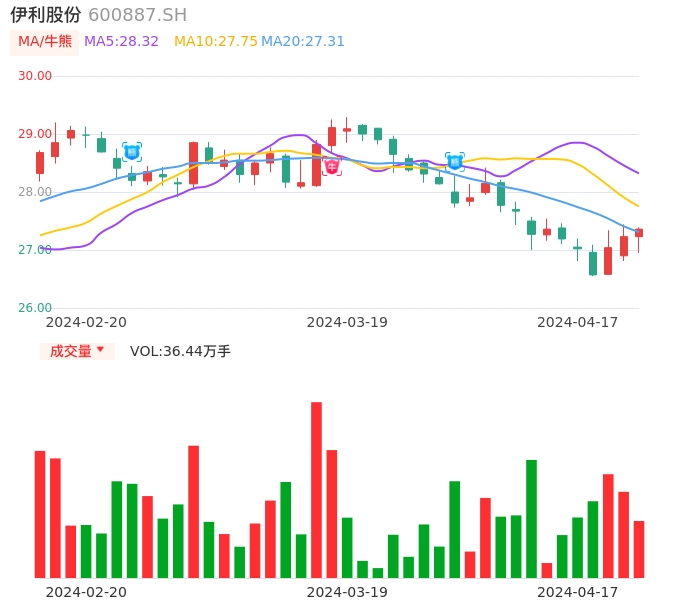Click the first red volume bar on the left
Image resolution: width=686 pixels, height=606 pixels.
pyautogui.click(x=40, y=515)
